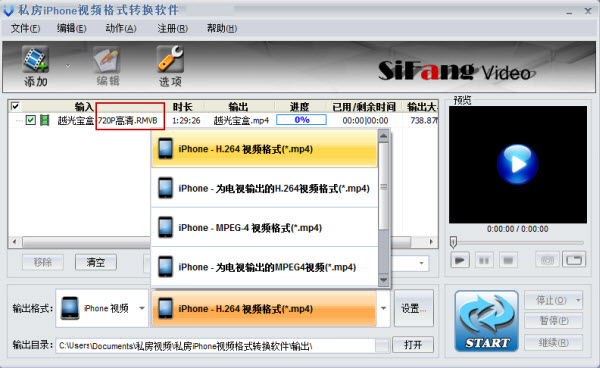This screenshot has height=368, width=600.
Task: Open the 文件(F) menu
Action: click(x=25, y=29)
